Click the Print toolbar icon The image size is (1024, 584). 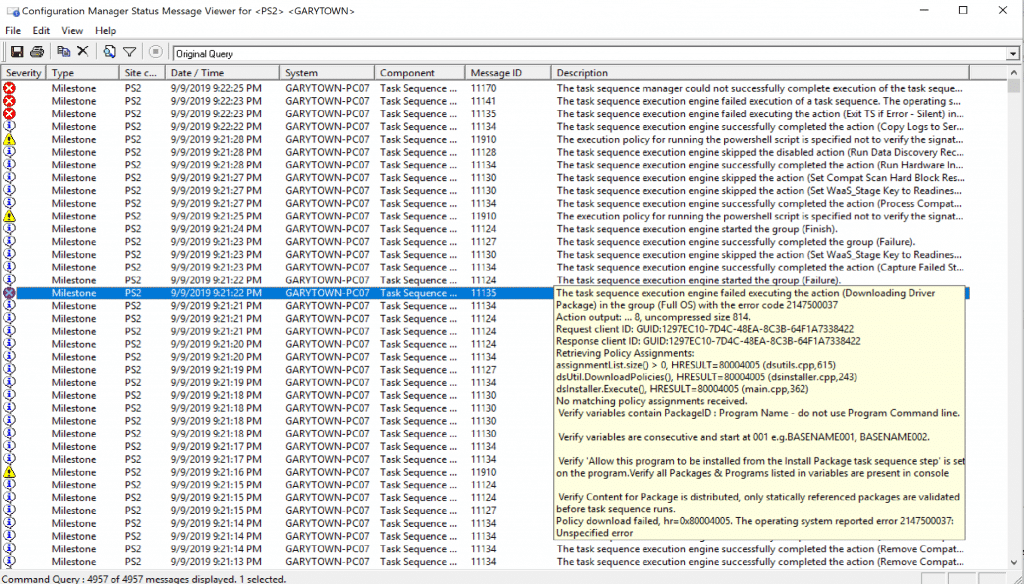(x=37, y=52)
